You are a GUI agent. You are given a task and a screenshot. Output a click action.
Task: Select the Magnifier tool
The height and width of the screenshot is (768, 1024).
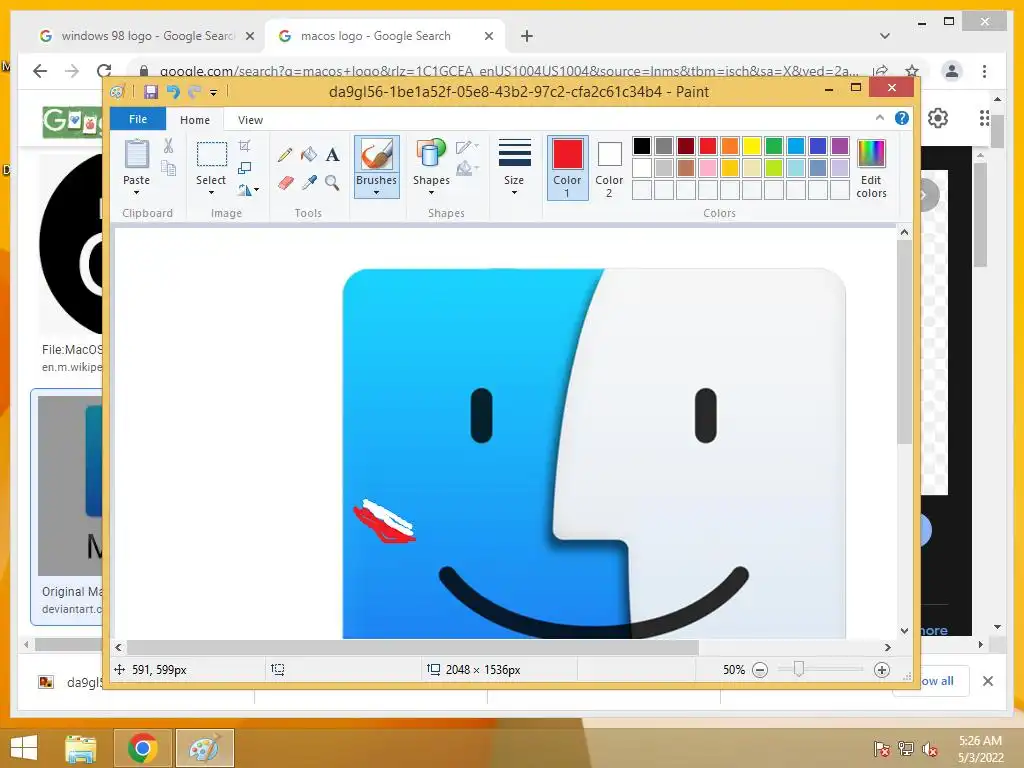332,183
